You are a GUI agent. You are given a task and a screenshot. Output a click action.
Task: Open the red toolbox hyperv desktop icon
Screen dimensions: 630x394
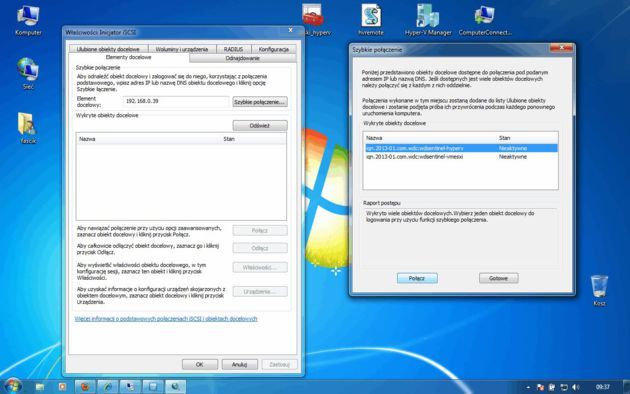(x=313, y=19)
